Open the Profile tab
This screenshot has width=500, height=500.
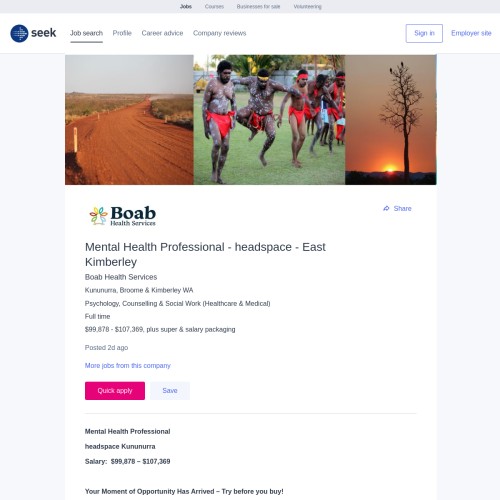(x=122, y=33)
